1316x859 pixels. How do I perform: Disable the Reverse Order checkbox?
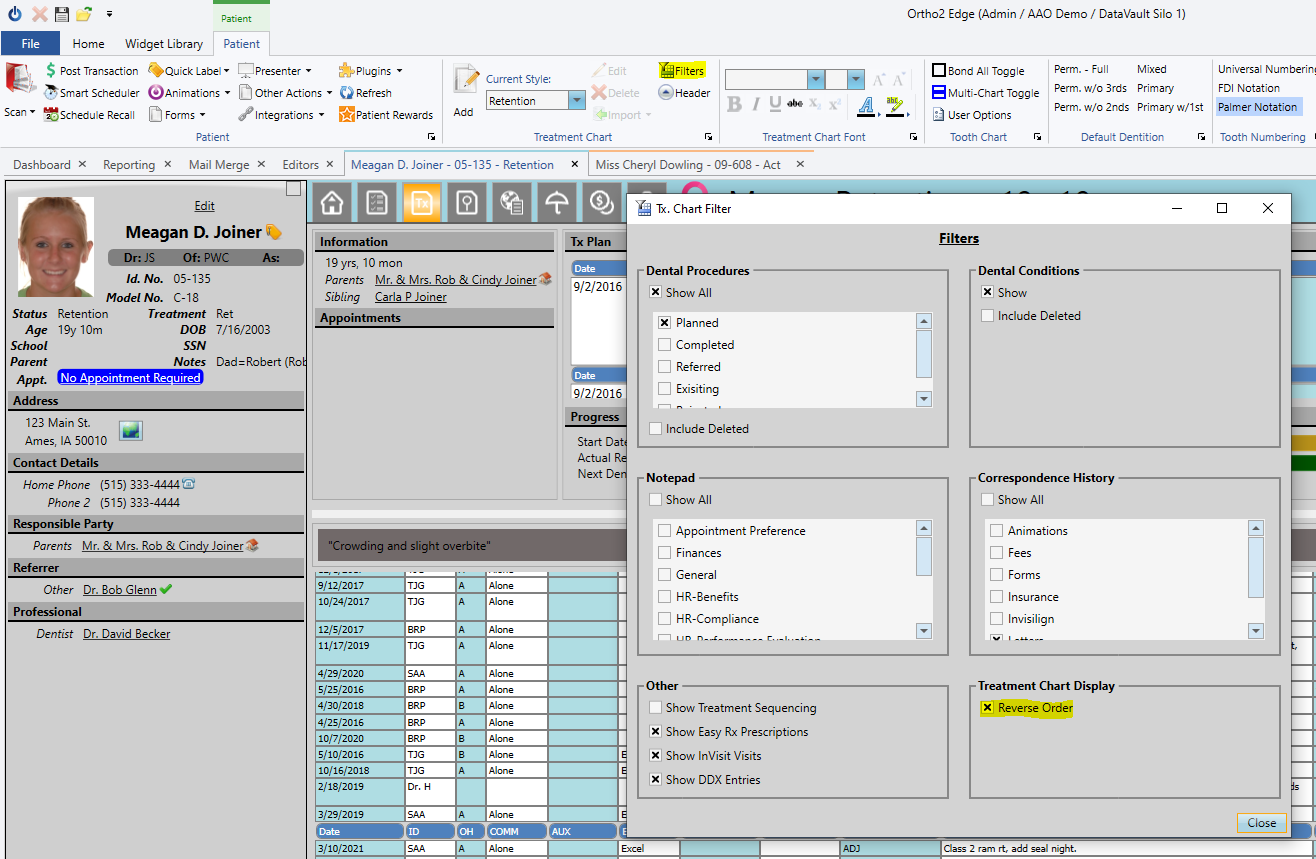coord(987,708)
